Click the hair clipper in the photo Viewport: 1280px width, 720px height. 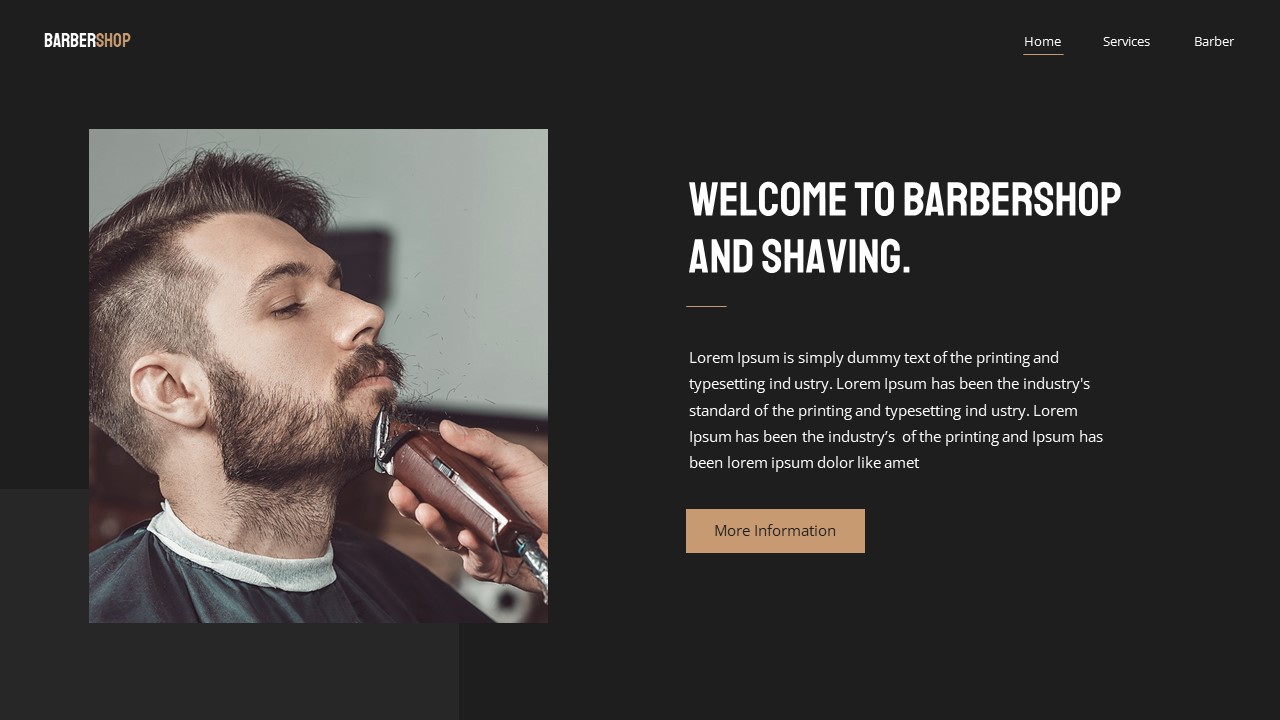pyautogui.click(x=455, y=490)
